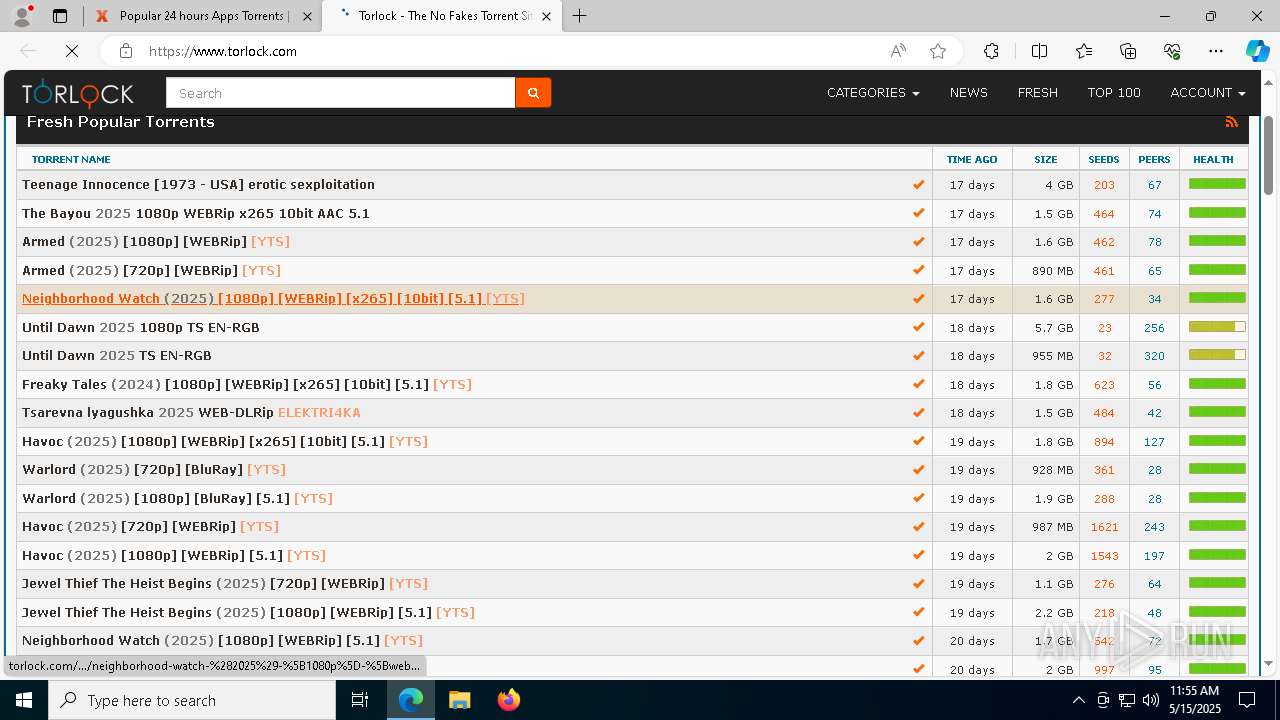
Task: Click the Torlock logo
Action: (x=78, y=93)
